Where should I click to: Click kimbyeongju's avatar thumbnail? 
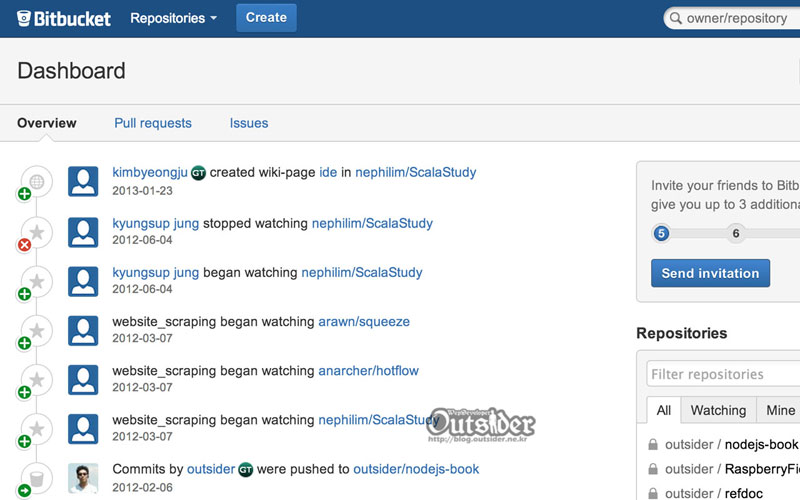[83, 181]
